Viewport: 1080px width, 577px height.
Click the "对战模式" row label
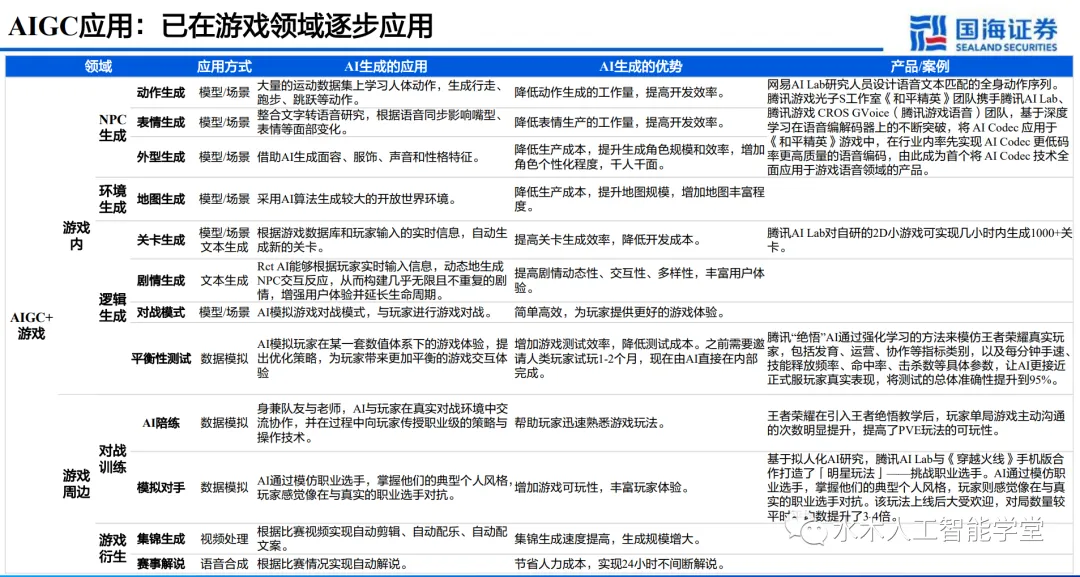coord(161,313)
